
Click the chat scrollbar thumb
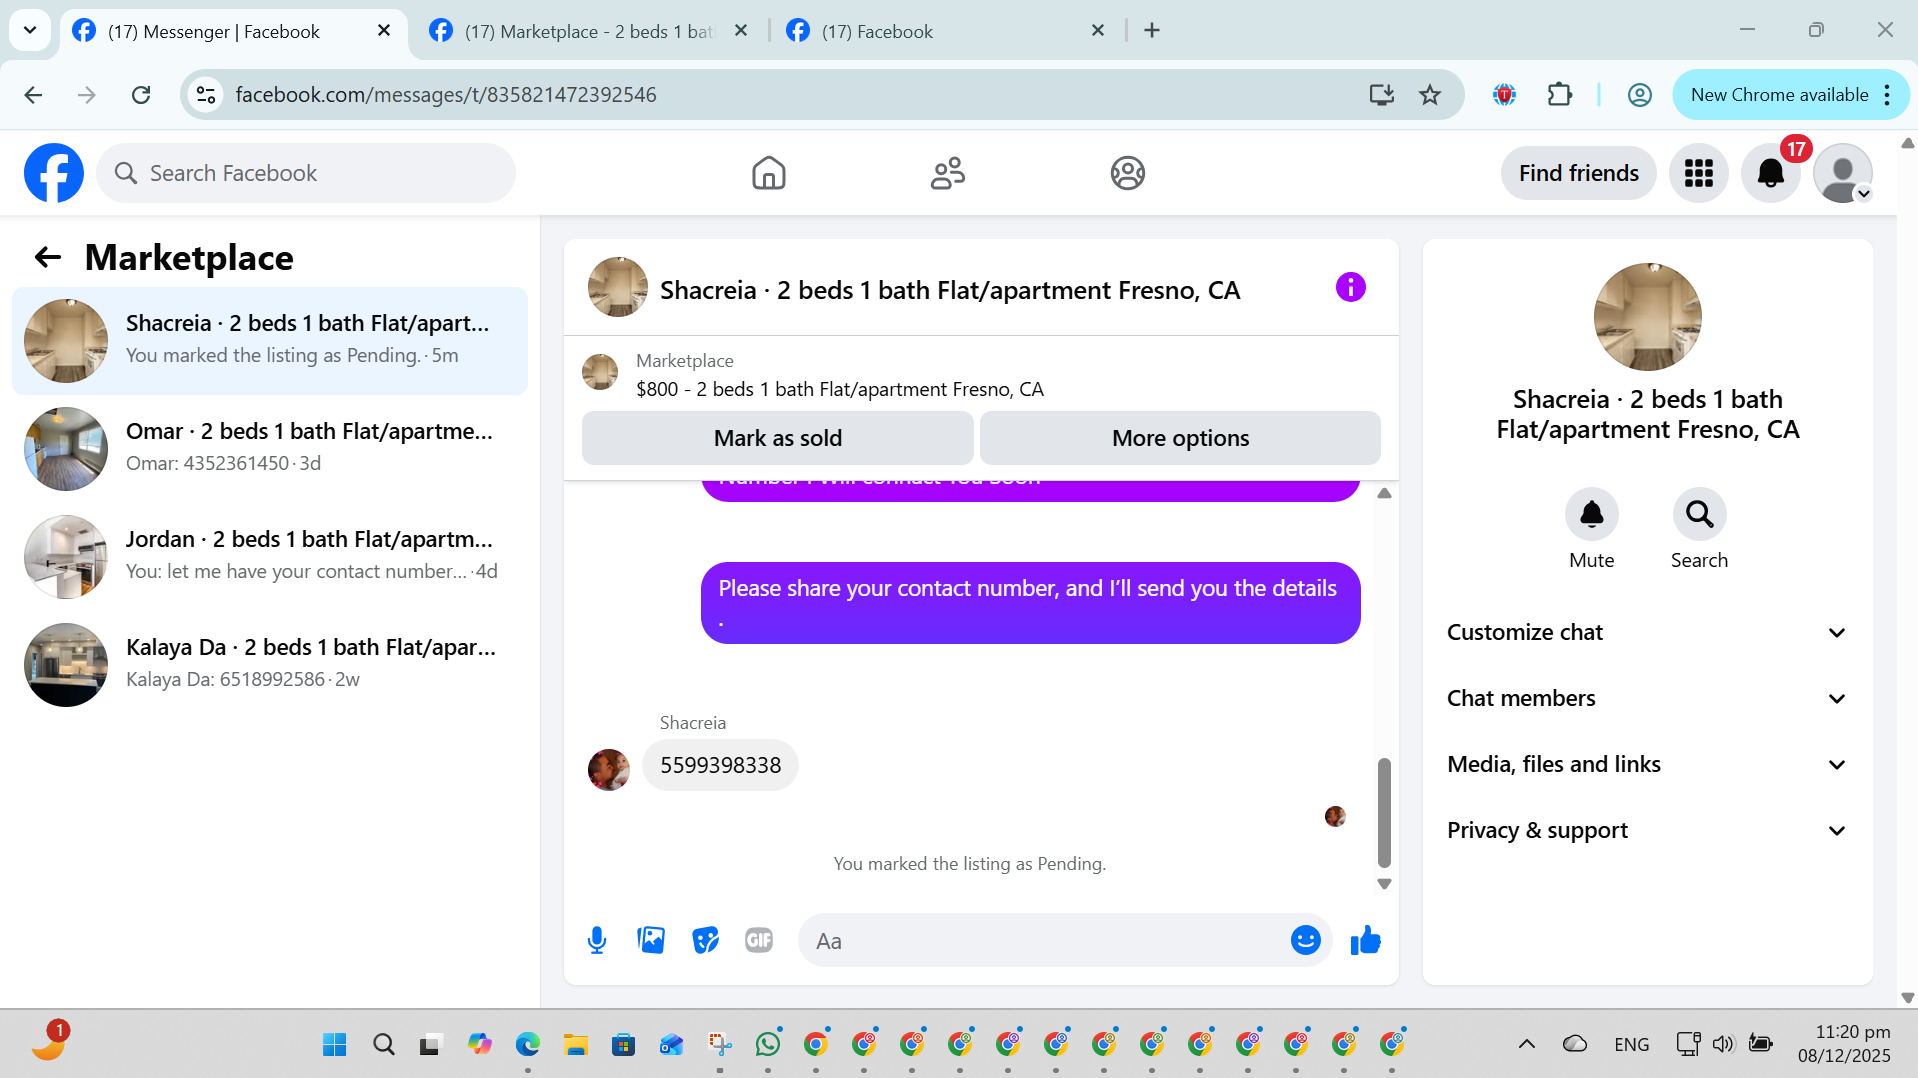click(1384, 812)
